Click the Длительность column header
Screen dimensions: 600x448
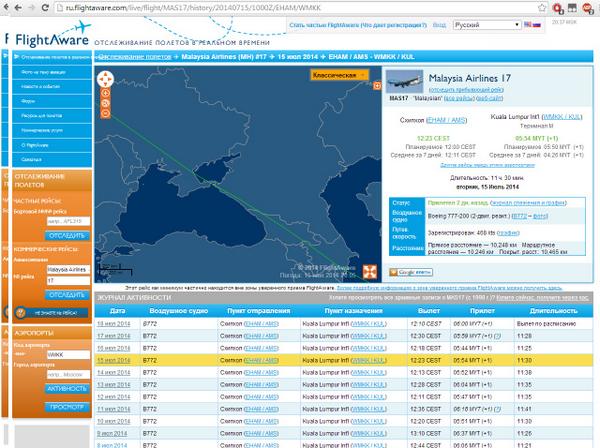553,311
